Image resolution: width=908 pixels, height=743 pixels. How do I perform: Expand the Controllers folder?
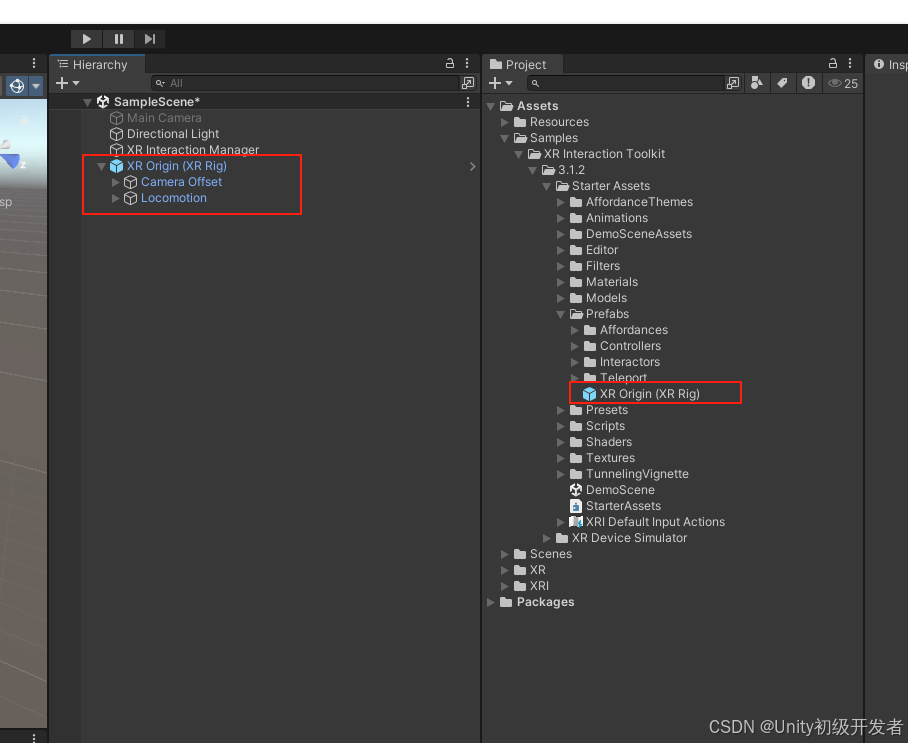tap(574, 346)
